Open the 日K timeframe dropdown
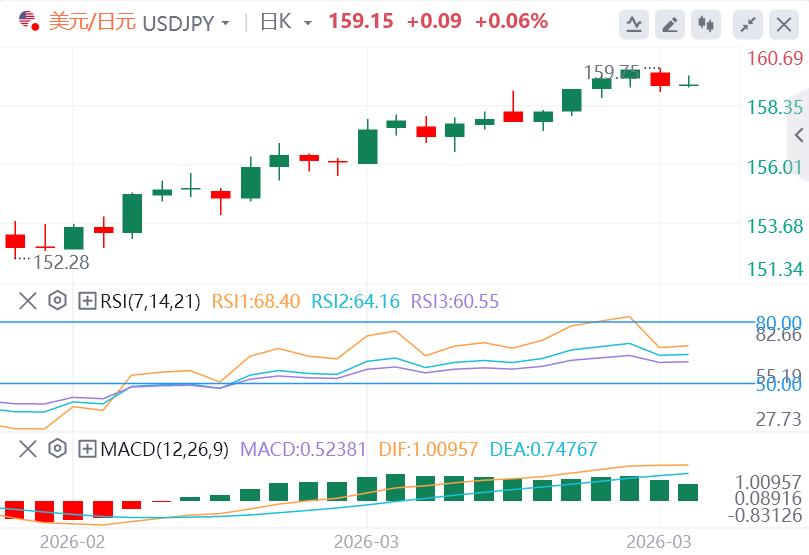Screen dimensions: 809x555 click(286, 22)
